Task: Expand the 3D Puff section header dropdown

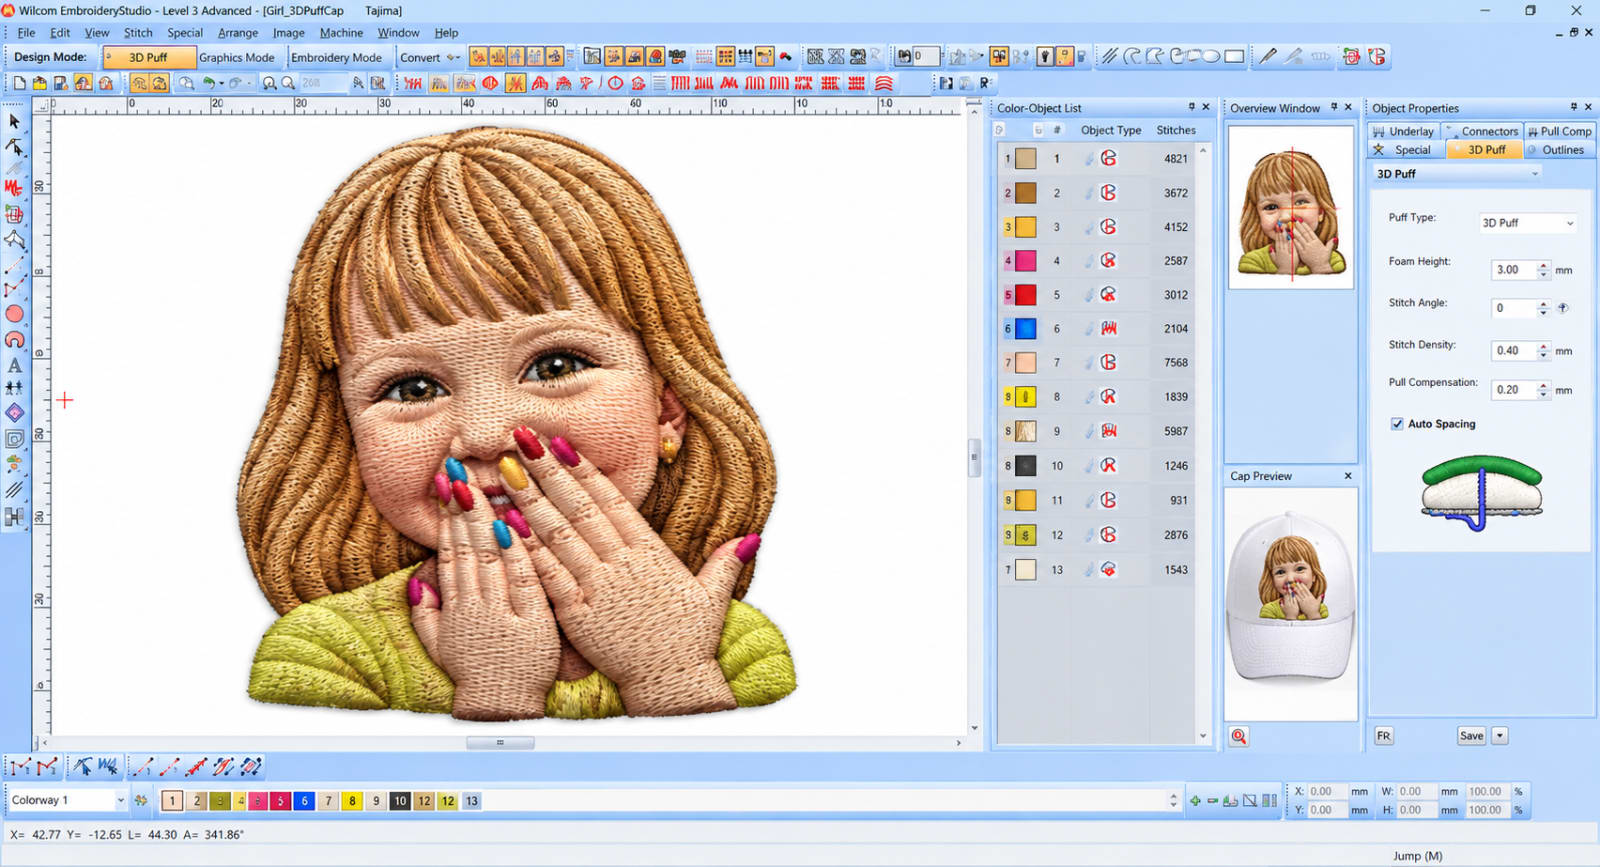Action: [x=1535, y=174]
